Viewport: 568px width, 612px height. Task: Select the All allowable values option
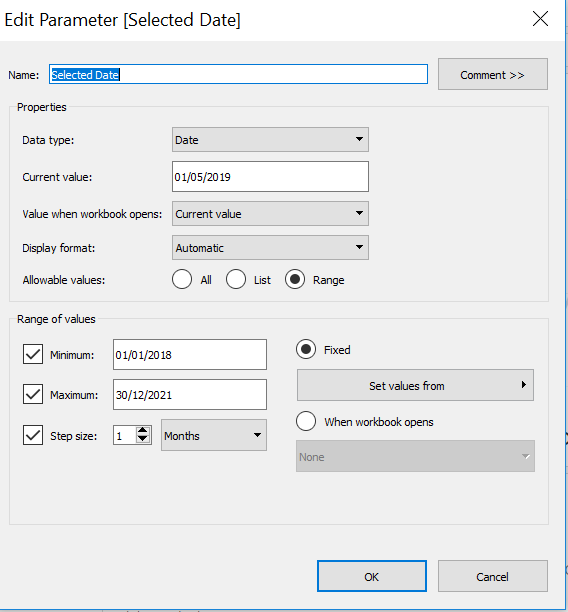pyautogui.click(x=182, y=279)
